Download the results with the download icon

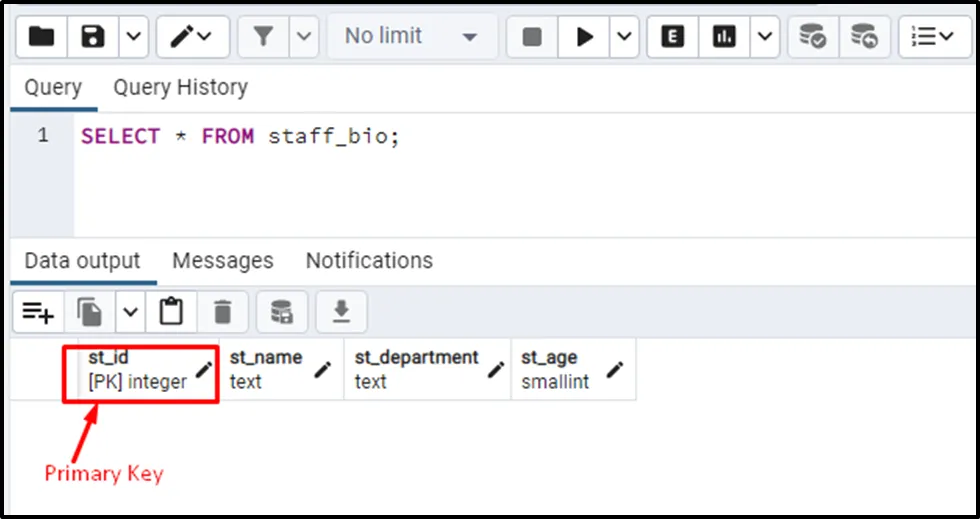click(341, 313)
